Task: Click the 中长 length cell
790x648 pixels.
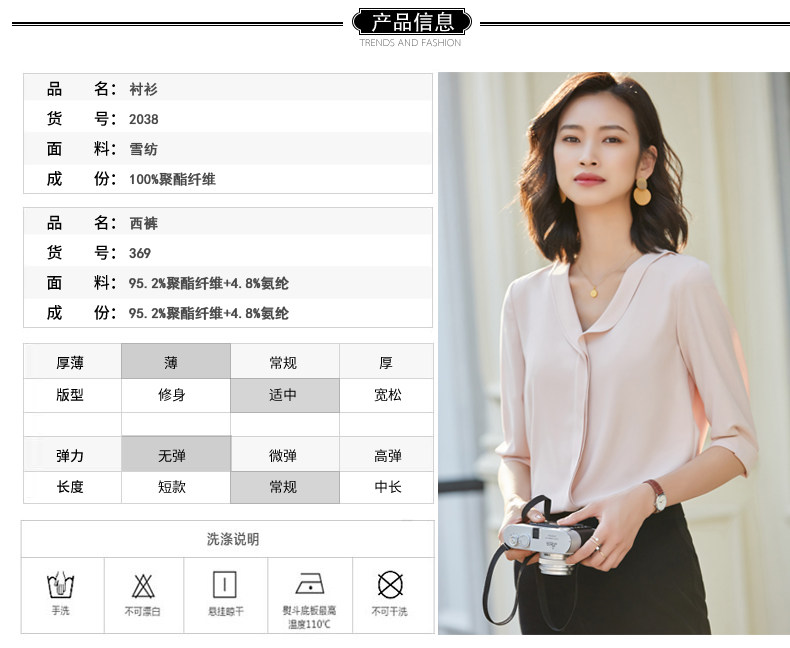Action: click(387, 487)
